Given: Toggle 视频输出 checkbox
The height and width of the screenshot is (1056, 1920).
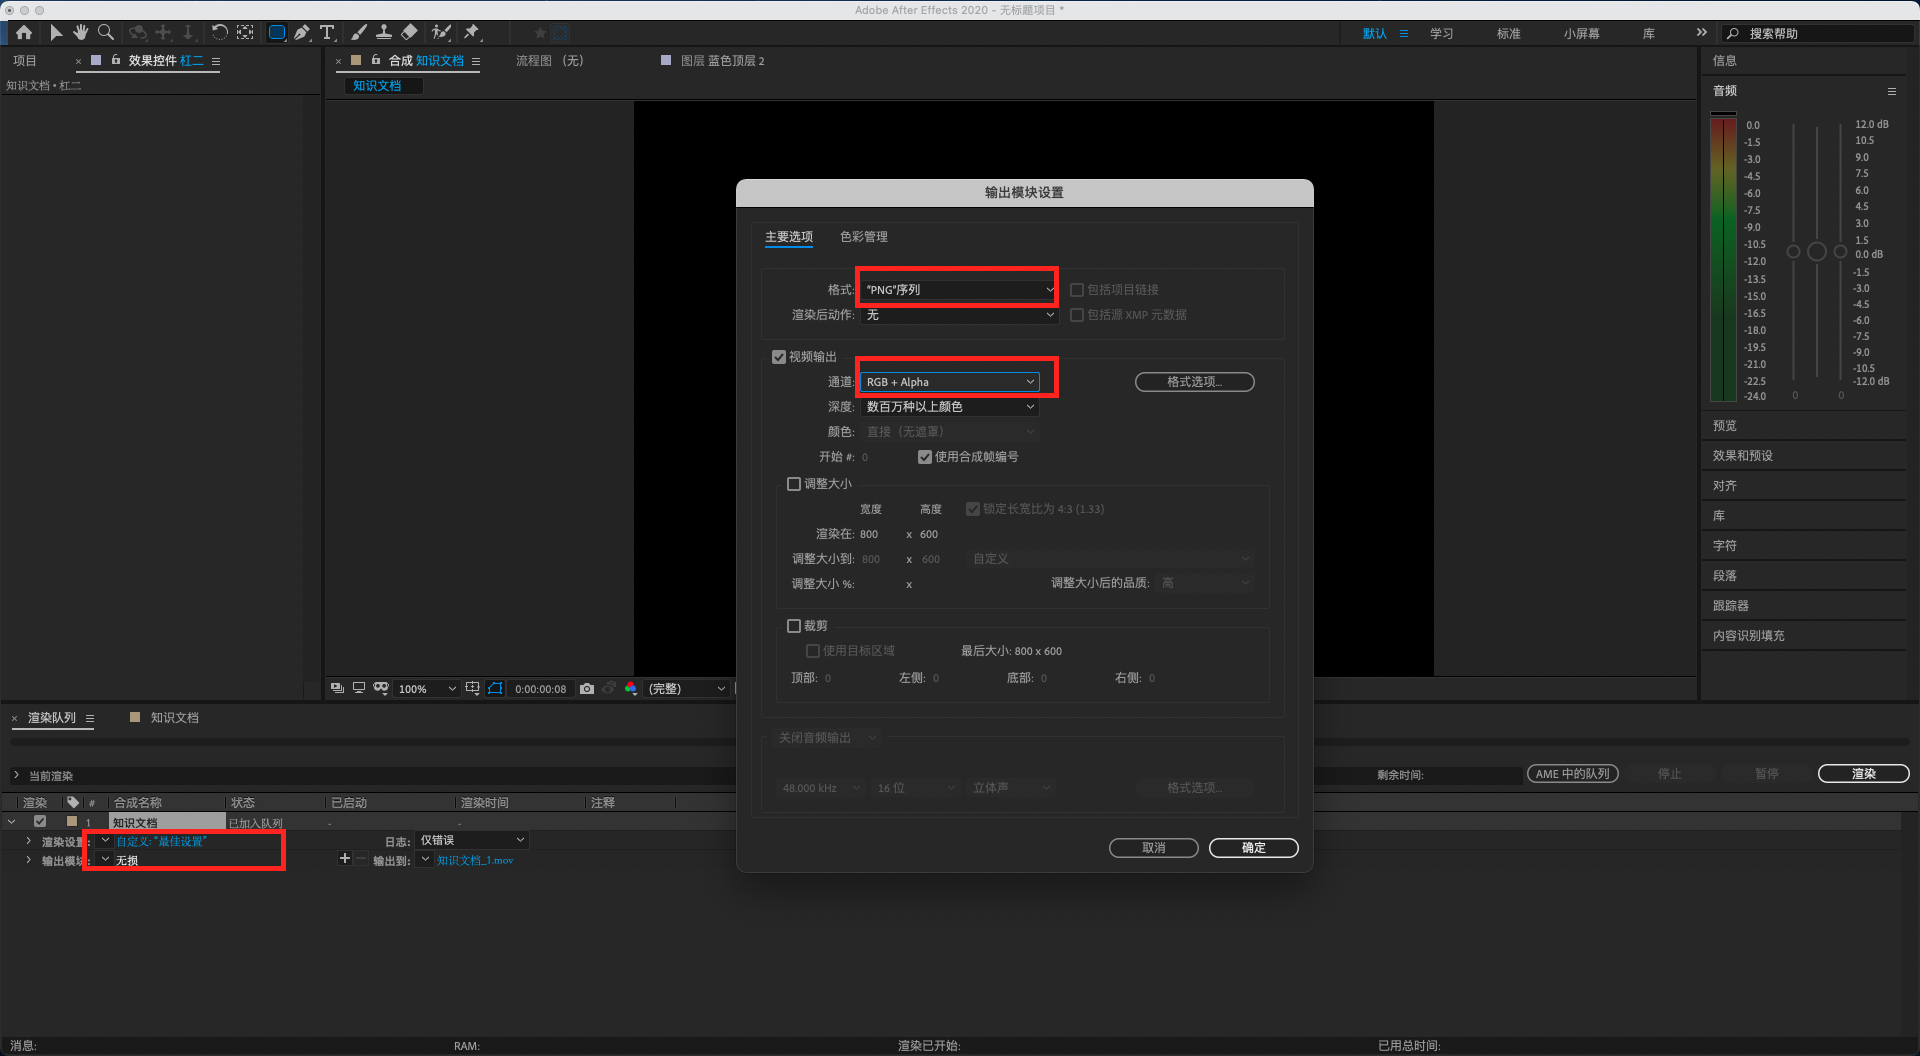Looking at the screenshot, I should click(x=779, y=357).
